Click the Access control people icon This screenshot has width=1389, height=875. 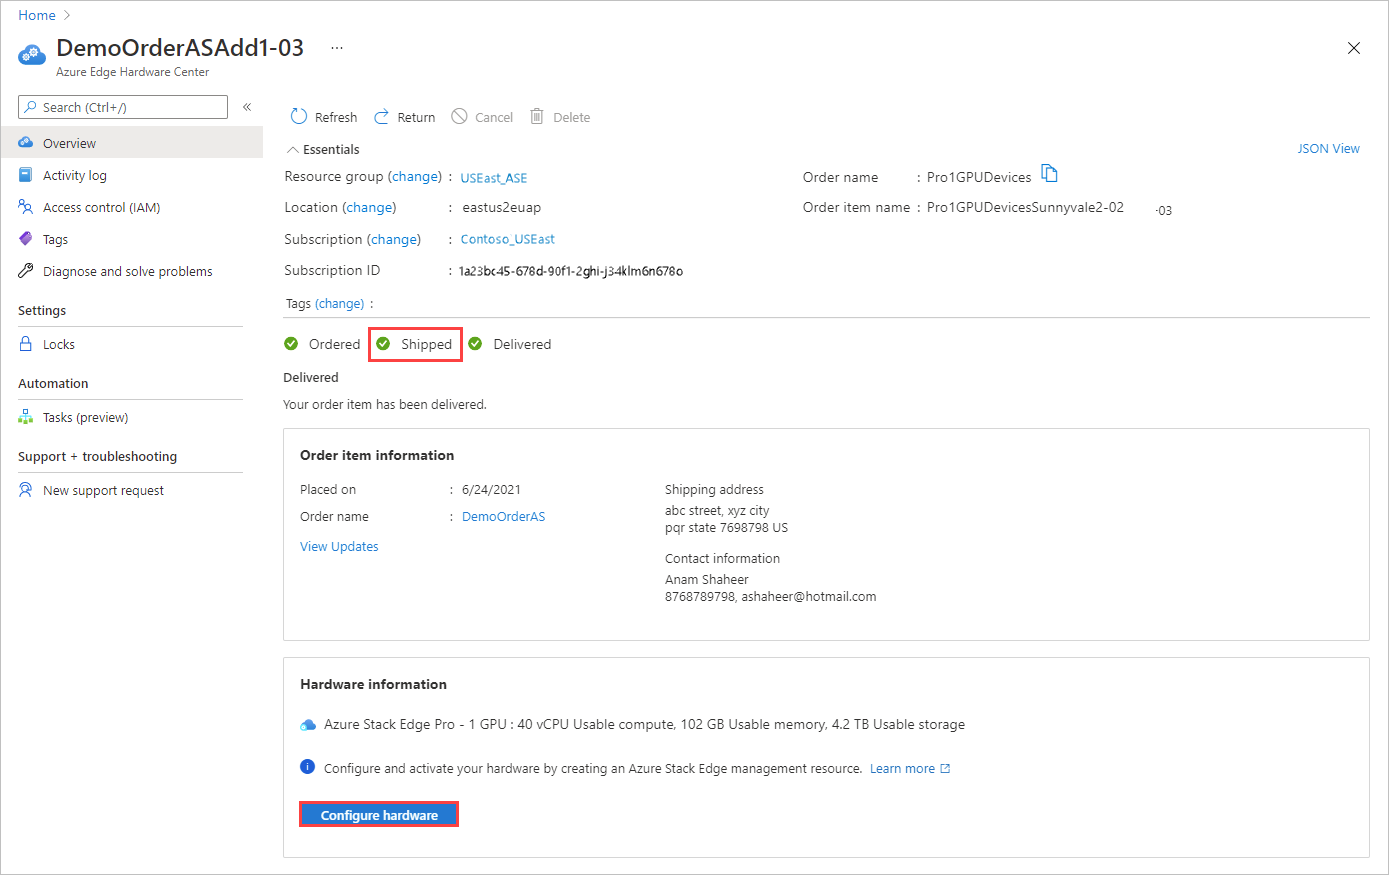(x=26, y=207)
